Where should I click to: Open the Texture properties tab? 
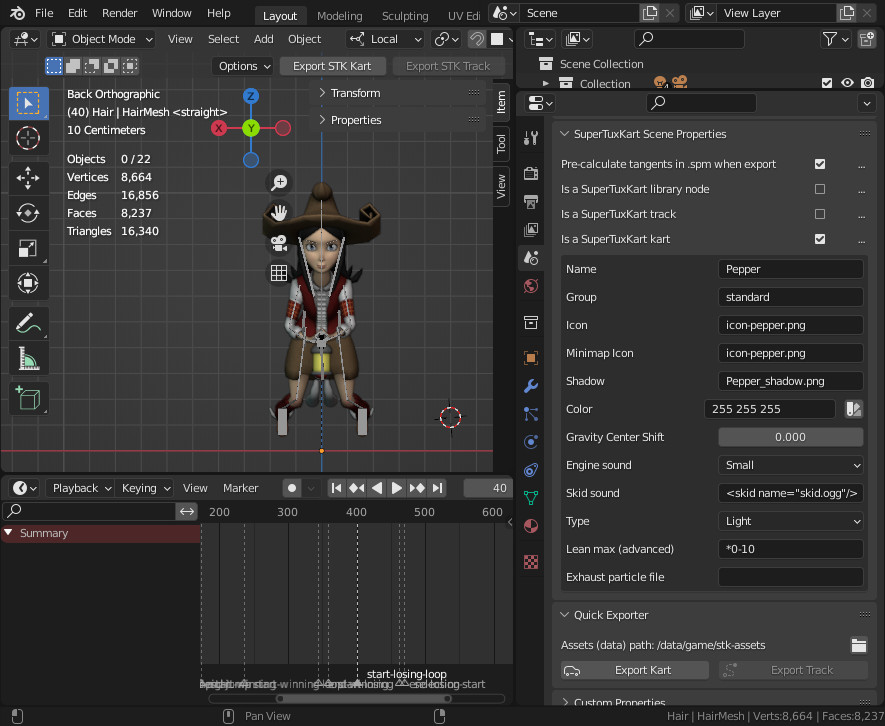531,562
